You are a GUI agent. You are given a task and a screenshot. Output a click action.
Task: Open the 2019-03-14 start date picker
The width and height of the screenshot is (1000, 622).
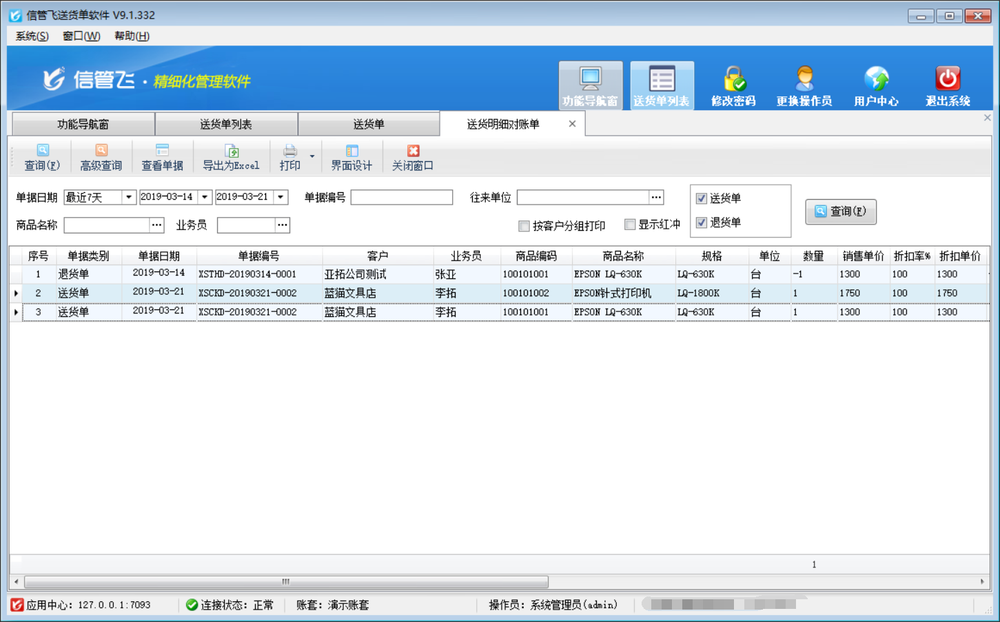pos(204,197)
